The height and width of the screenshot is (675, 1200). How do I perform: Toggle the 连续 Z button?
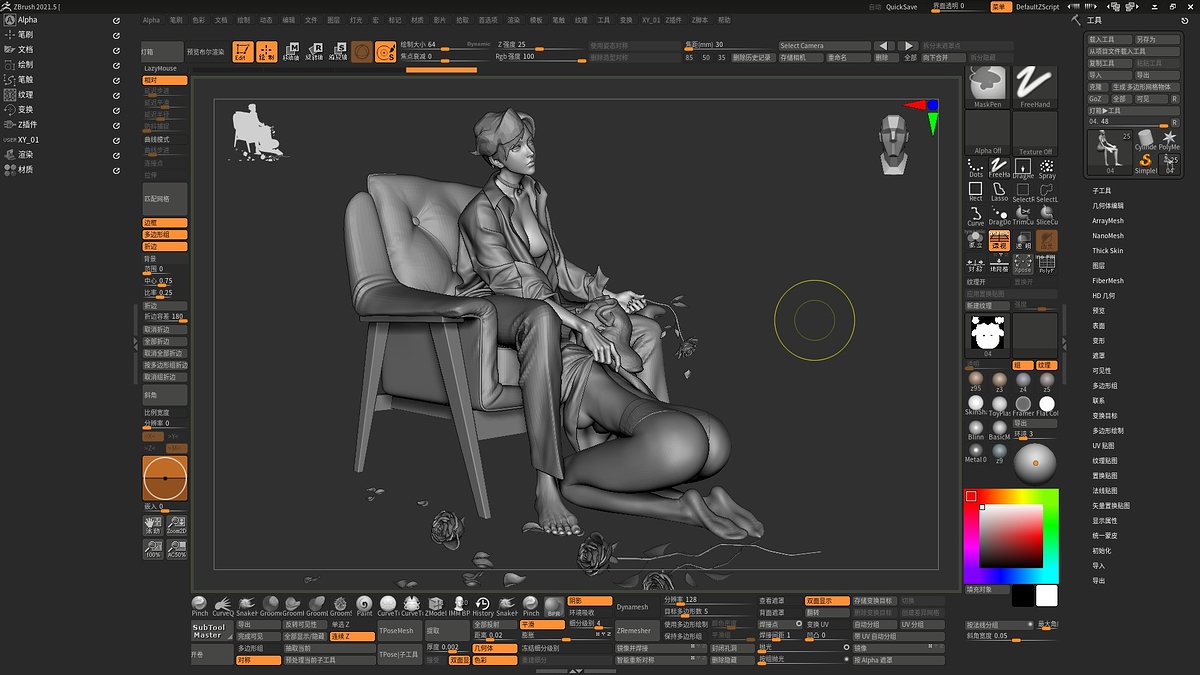pyautogui.click(x=353, y=636)
